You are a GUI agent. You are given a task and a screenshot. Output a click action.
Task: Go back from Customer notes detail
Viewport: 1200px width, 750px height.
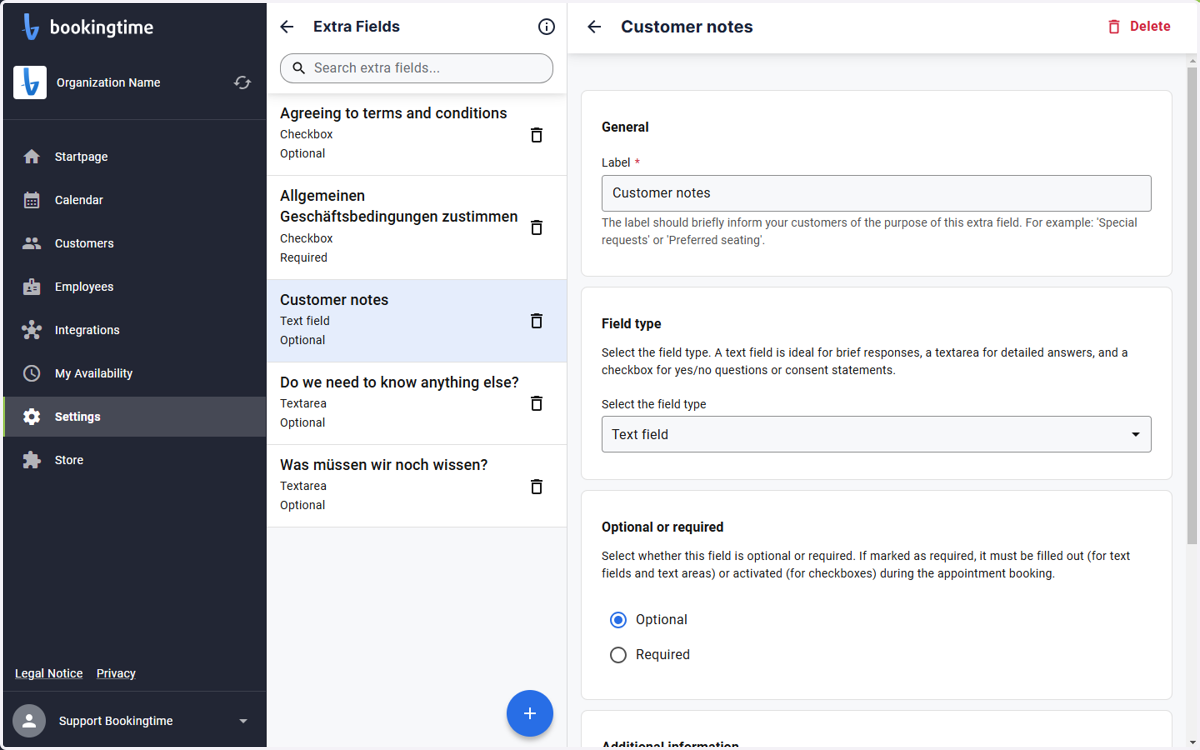coord(595,27)
